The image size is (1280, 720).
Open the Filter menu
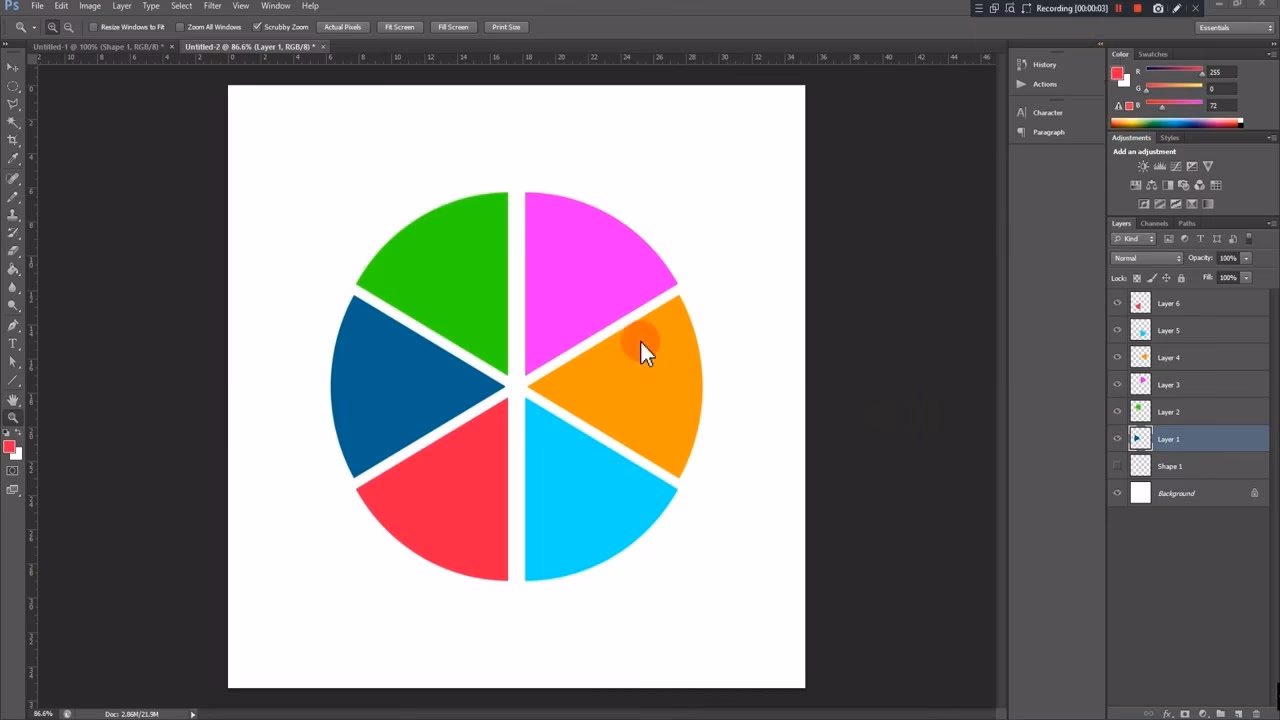(x=212, y=6)
